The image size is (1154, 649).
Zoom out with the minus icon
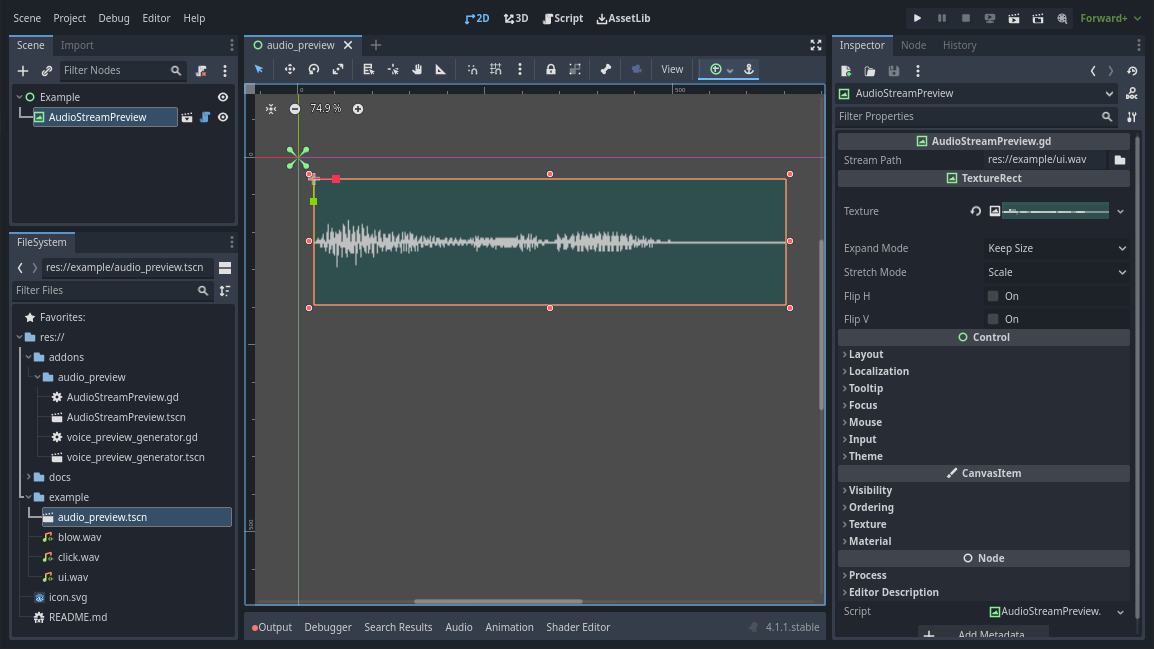(x=294, y=109)
